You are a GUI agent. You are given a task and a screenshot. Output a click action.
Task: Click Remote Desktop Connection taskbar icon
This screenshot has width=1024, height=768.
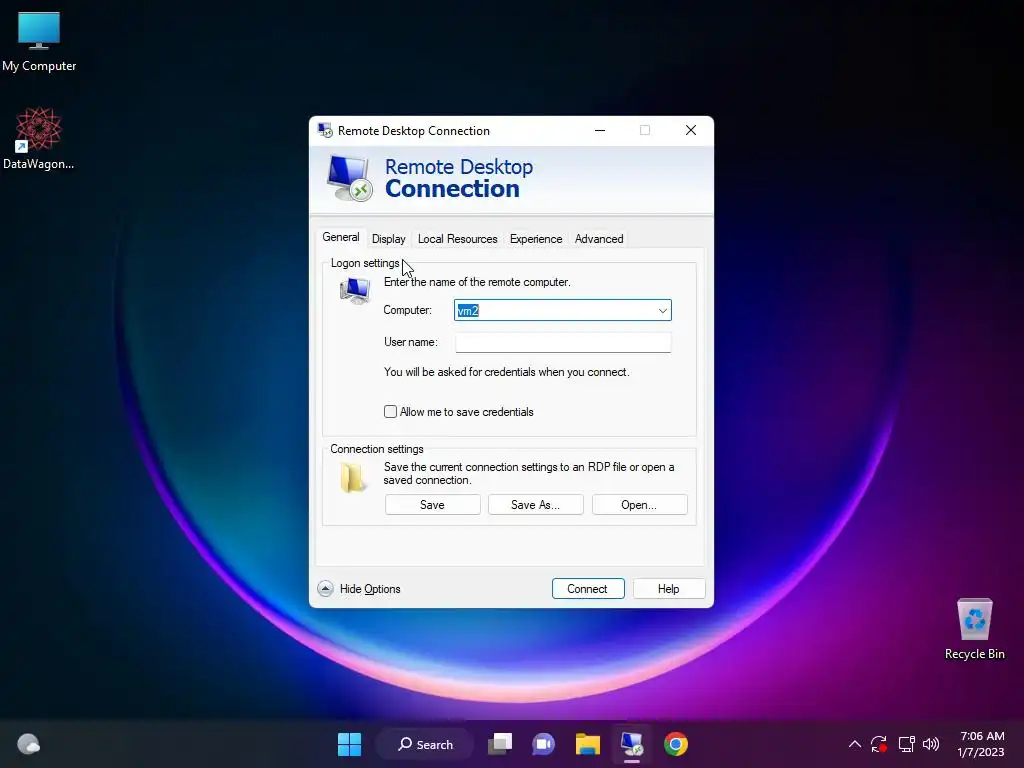632,744
